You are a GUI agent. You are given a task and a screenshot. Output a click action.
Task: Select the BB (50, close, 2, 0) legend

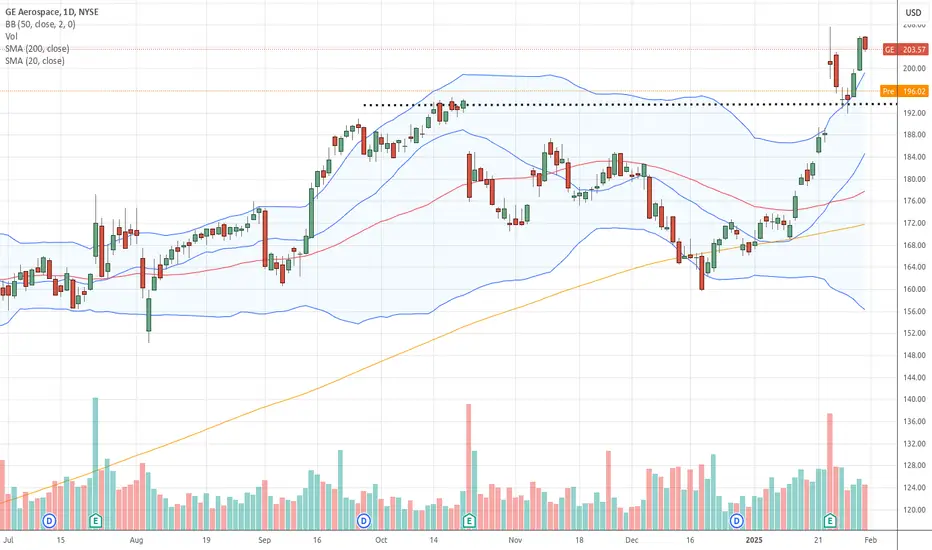(40, 24)
